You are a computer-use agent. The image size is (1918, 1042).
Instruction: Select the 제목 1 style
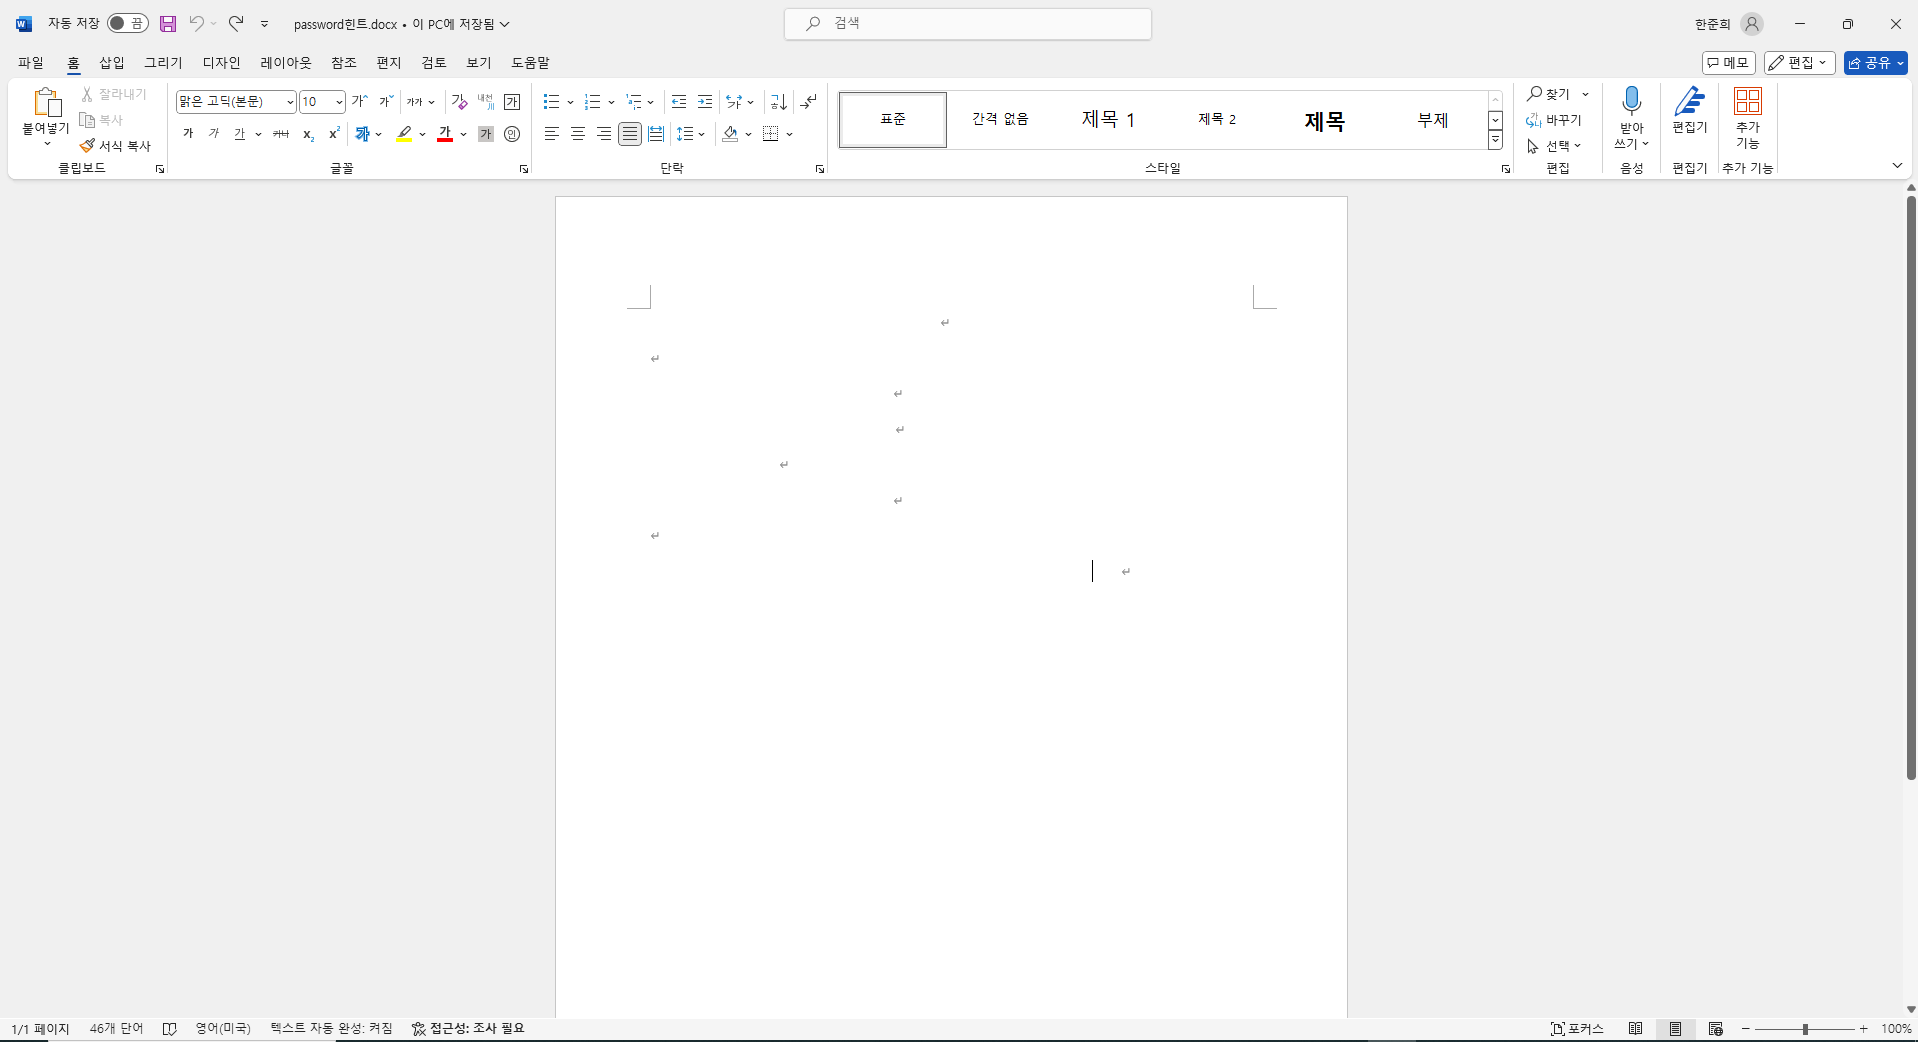pyautogui.click(x=1108, y=120)
